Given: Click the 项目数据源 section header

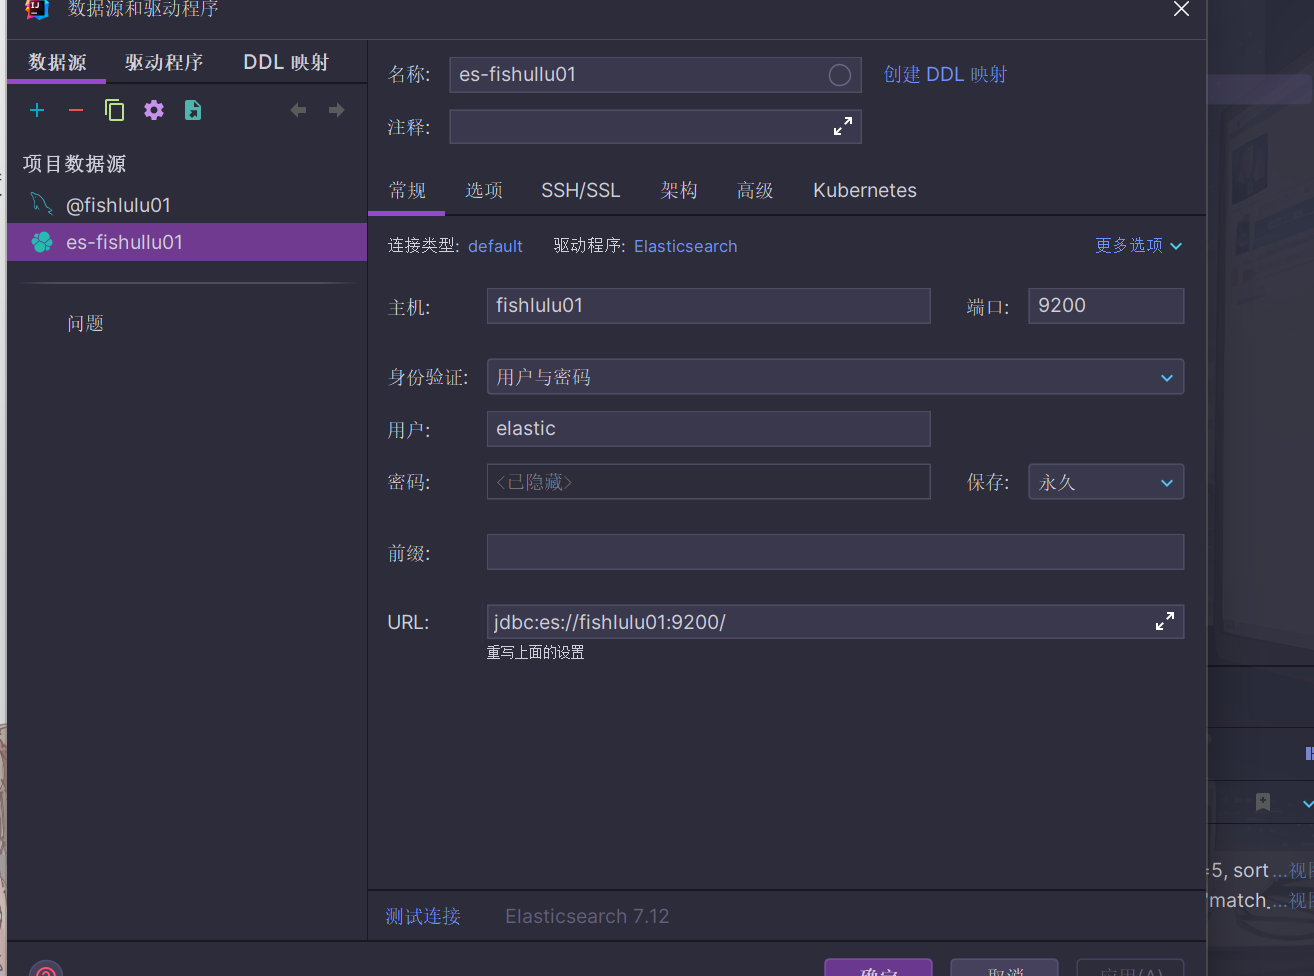Looking at the screenshot, I should click(75, 164).
